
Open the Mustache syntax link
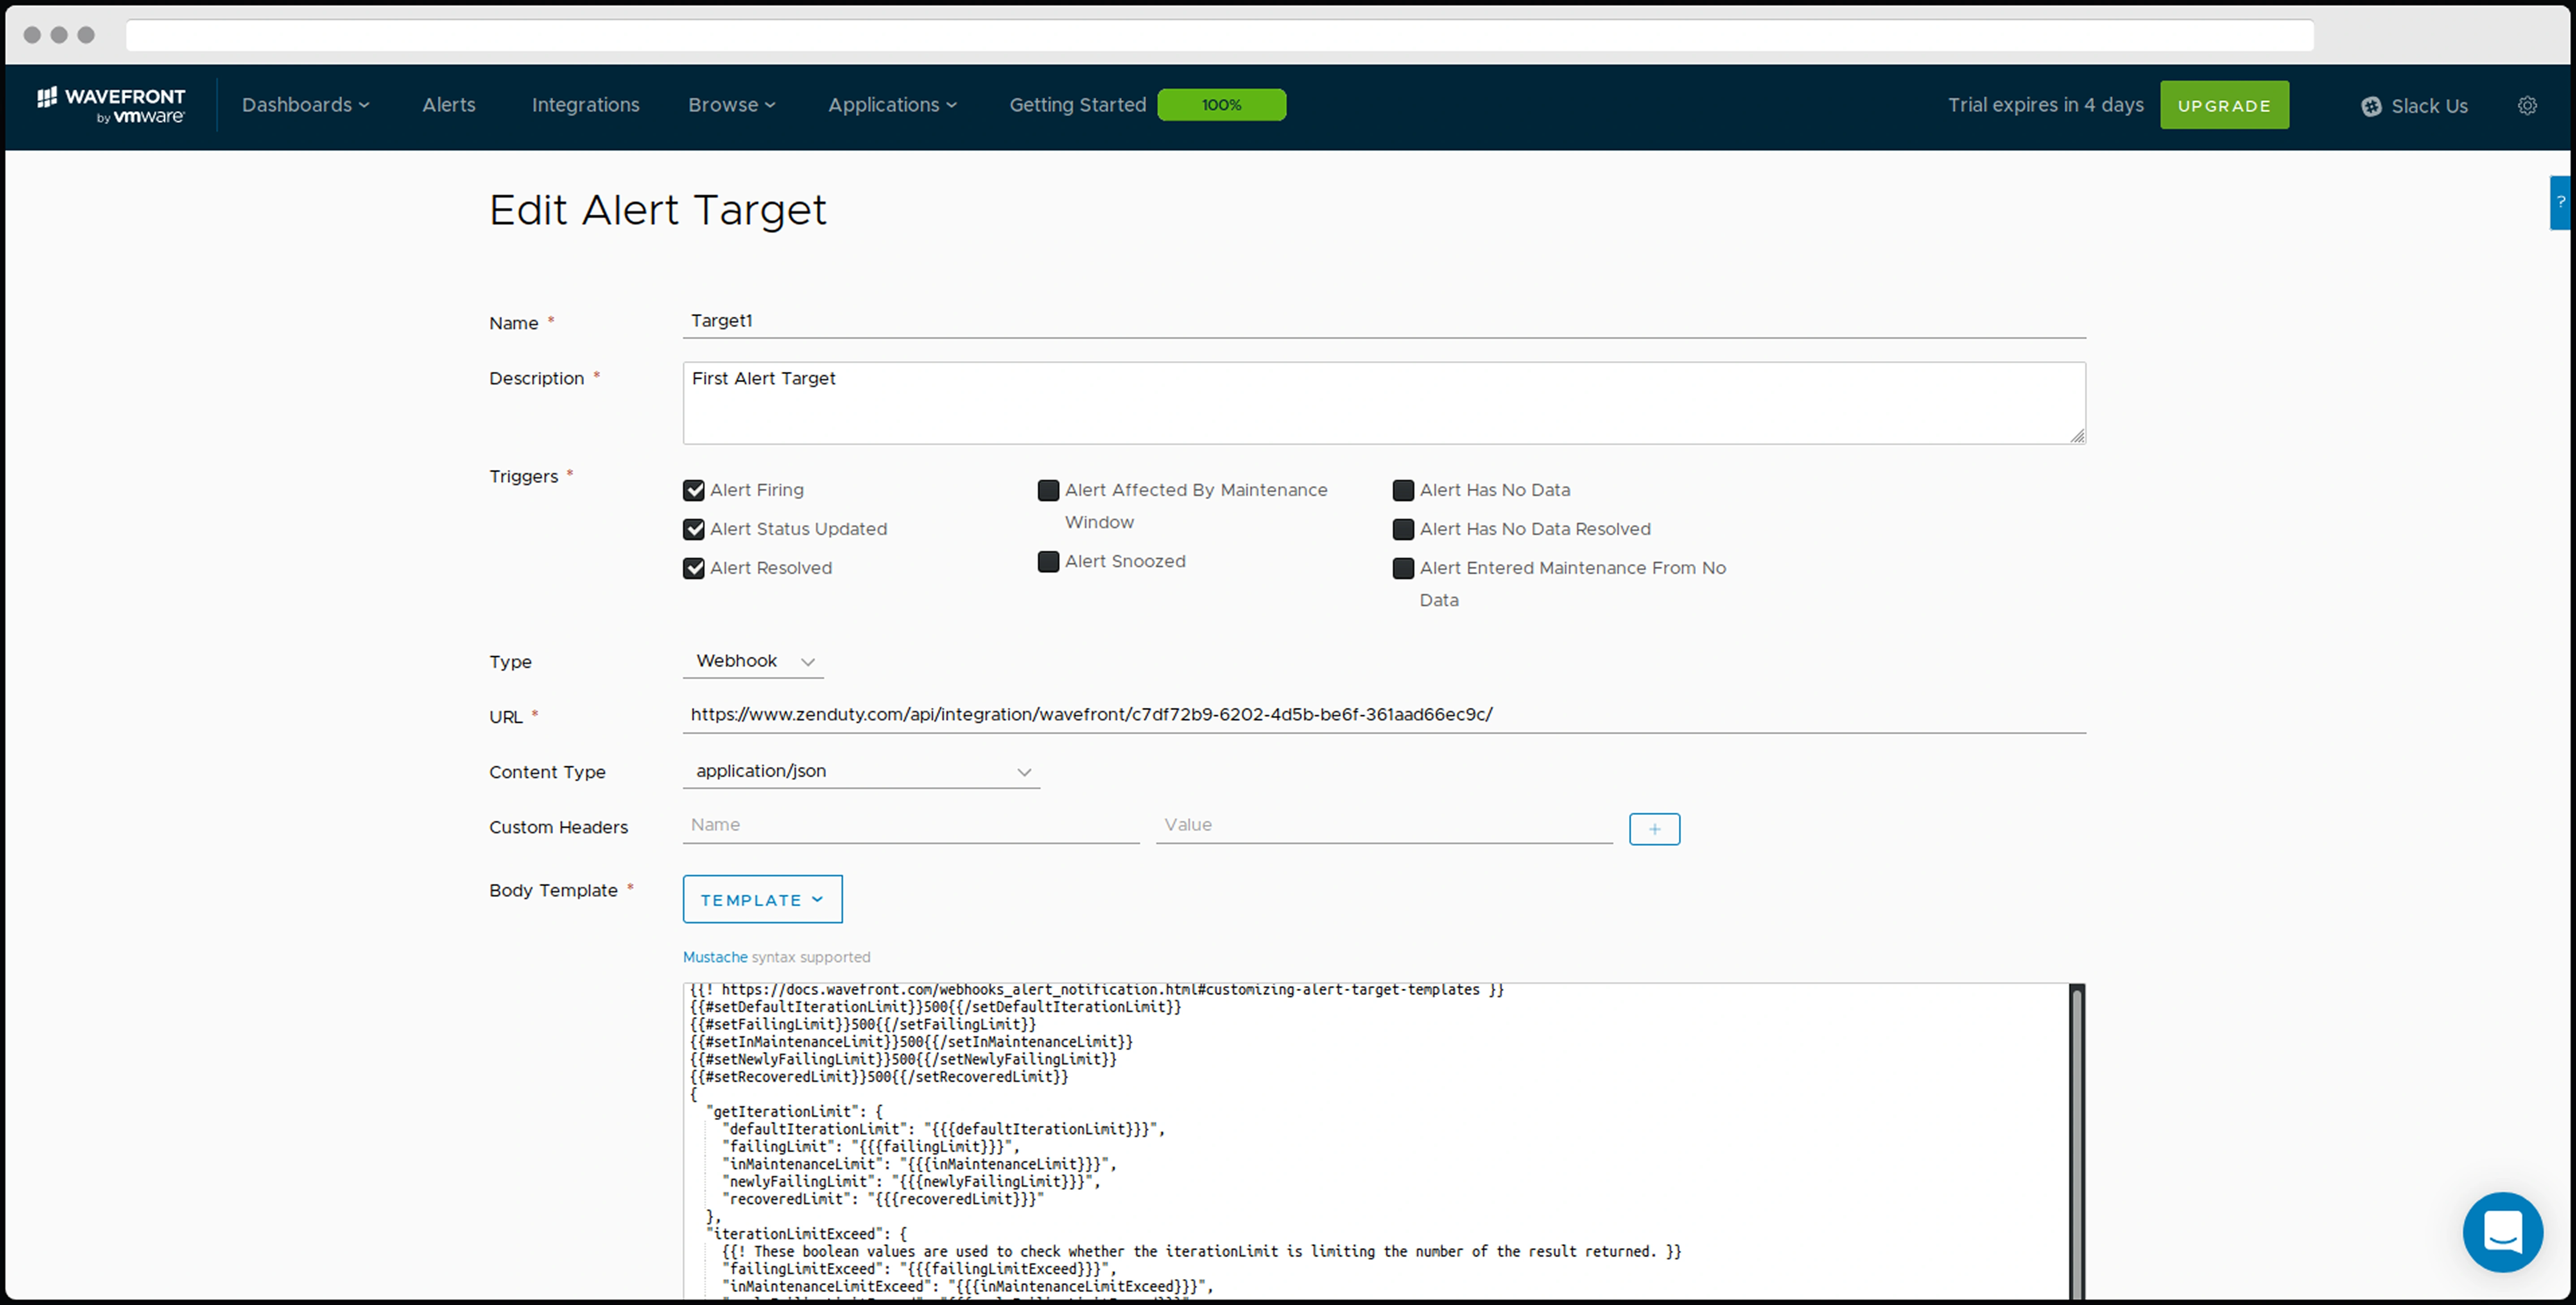click(714, 957)
